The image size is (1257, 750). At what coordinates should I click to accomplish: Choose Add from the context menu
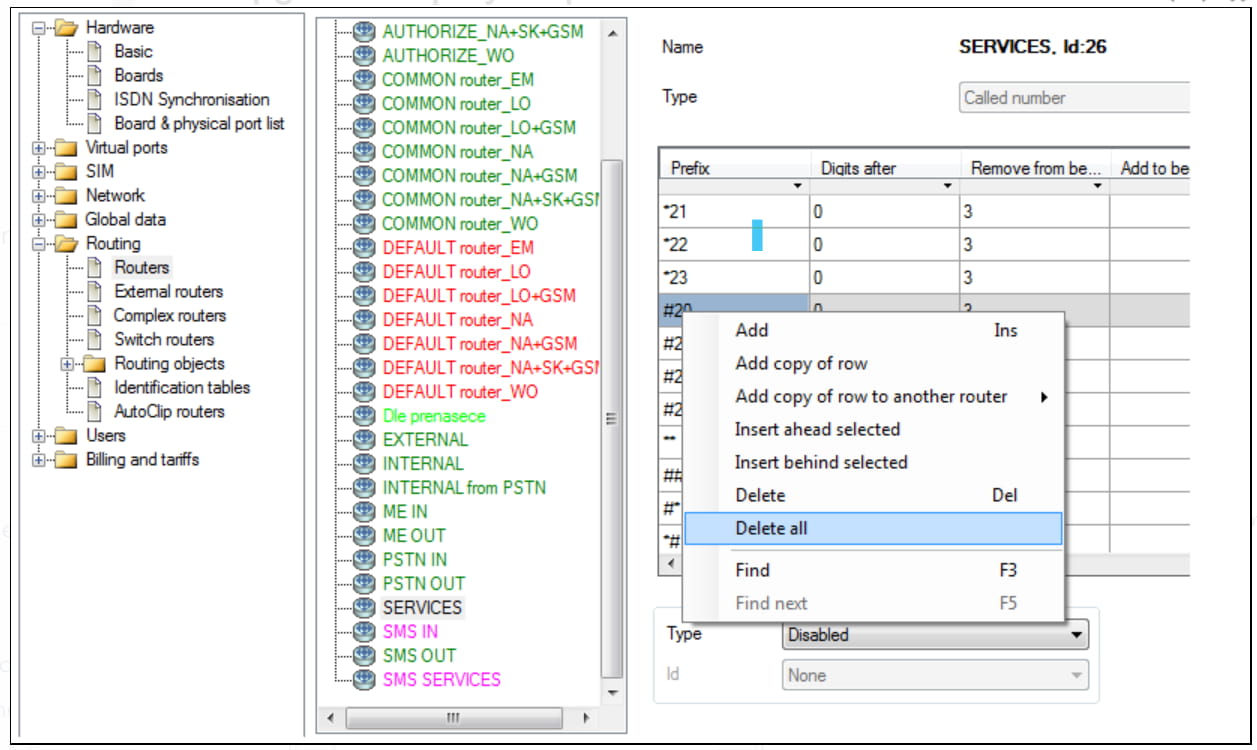tap(874, 330)
